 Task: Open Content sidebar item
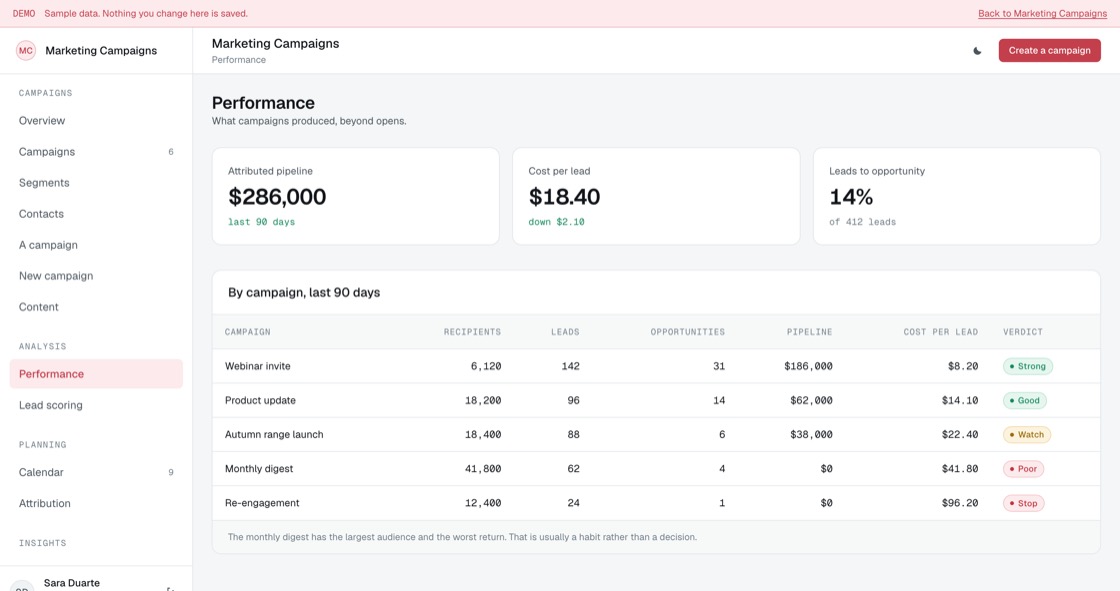coord(96,307)
